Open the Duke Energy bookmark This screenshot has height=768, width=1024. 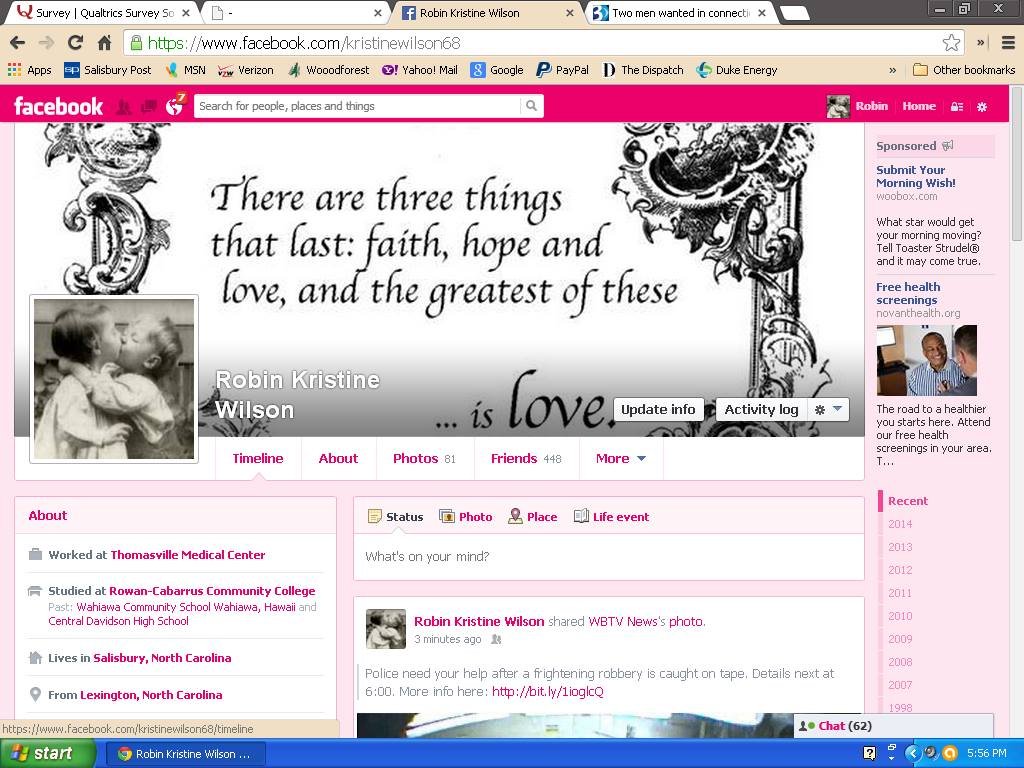[x=737, y=70]
